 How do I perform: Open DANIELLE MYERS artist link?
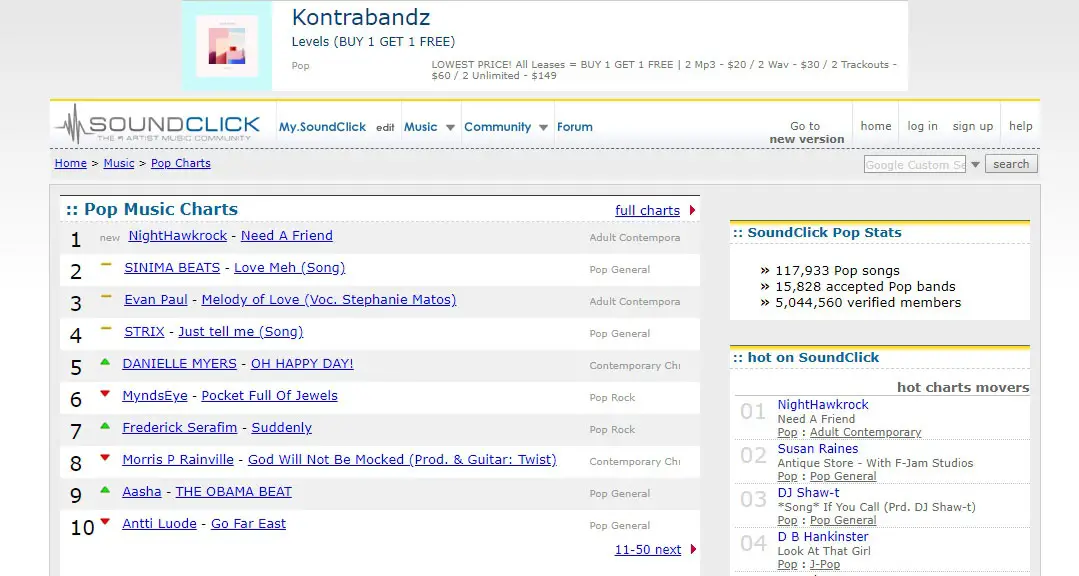pos(180,363)
